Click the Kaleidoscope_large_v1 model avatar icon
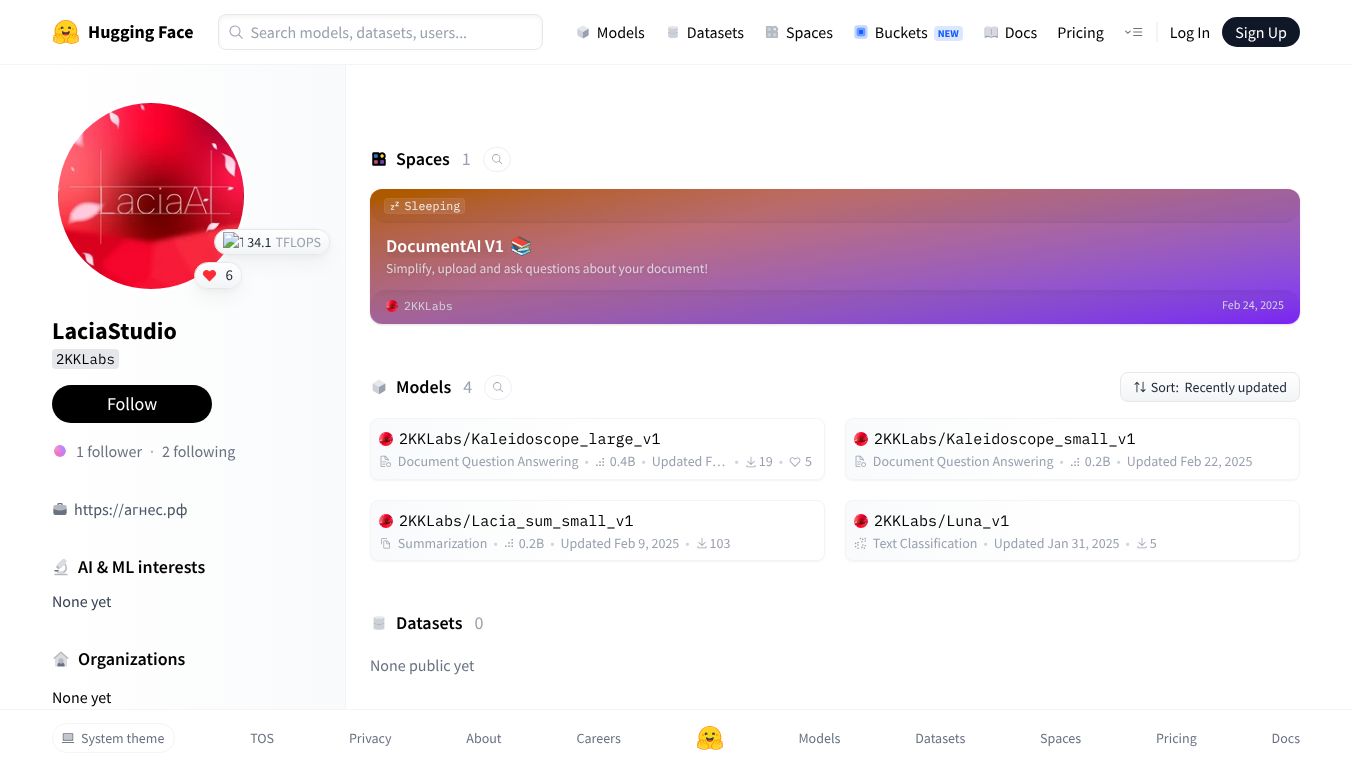1352x760 pixels. pyautogui.click(x=386, y=439)
